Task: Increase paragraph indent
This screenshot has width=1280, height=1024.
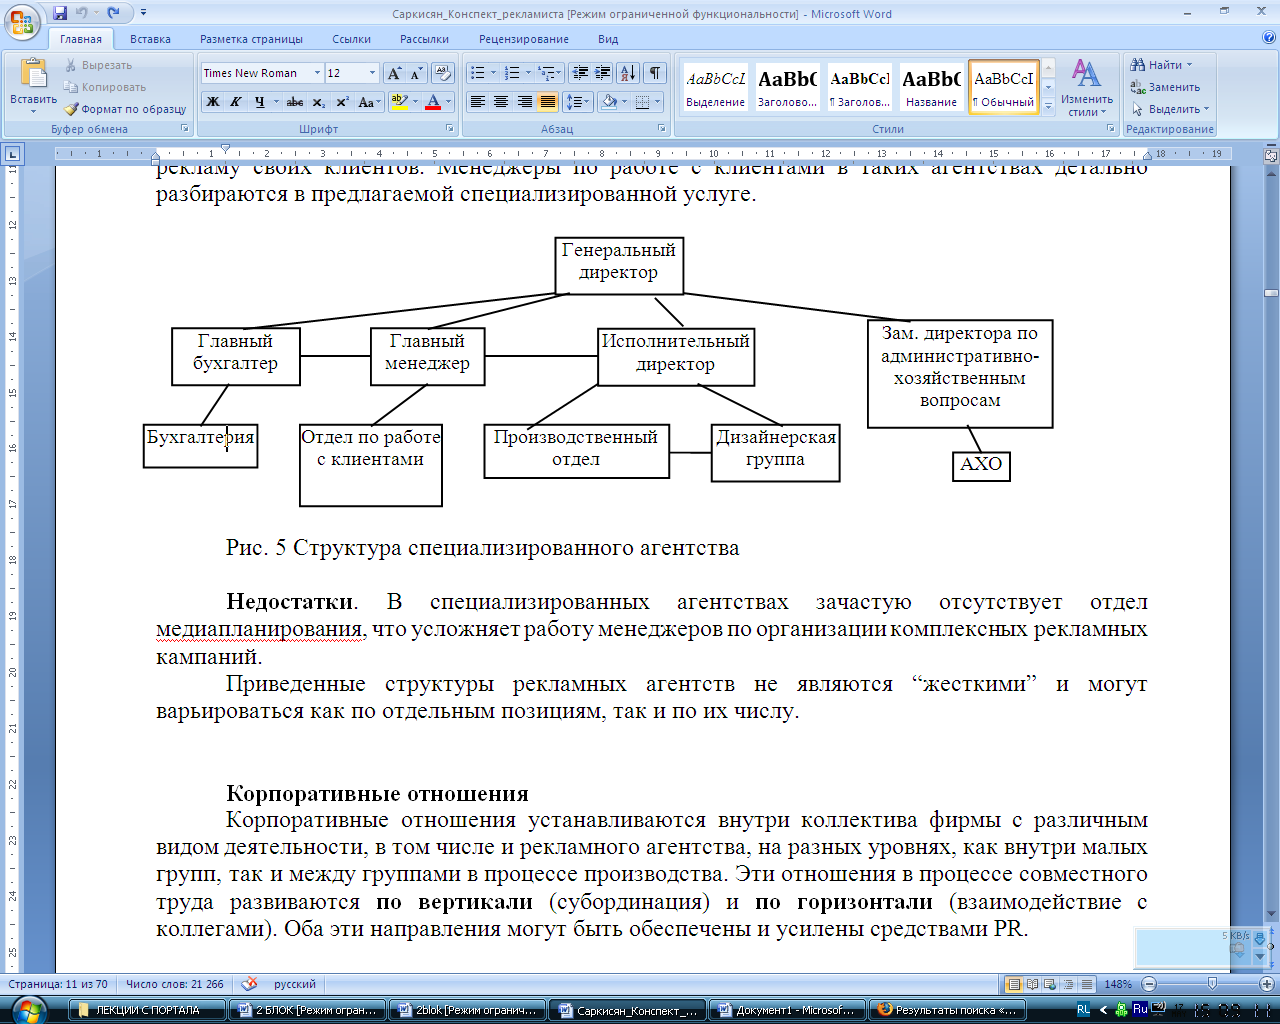Action: tap(602, 73)
